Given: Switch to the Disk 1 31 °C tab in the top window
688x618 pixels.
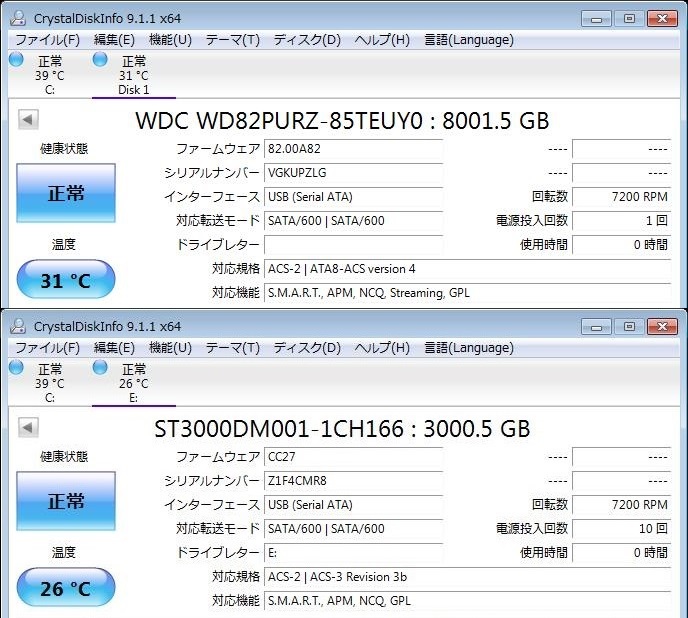Looking at the screenshot, I should 134,75.
